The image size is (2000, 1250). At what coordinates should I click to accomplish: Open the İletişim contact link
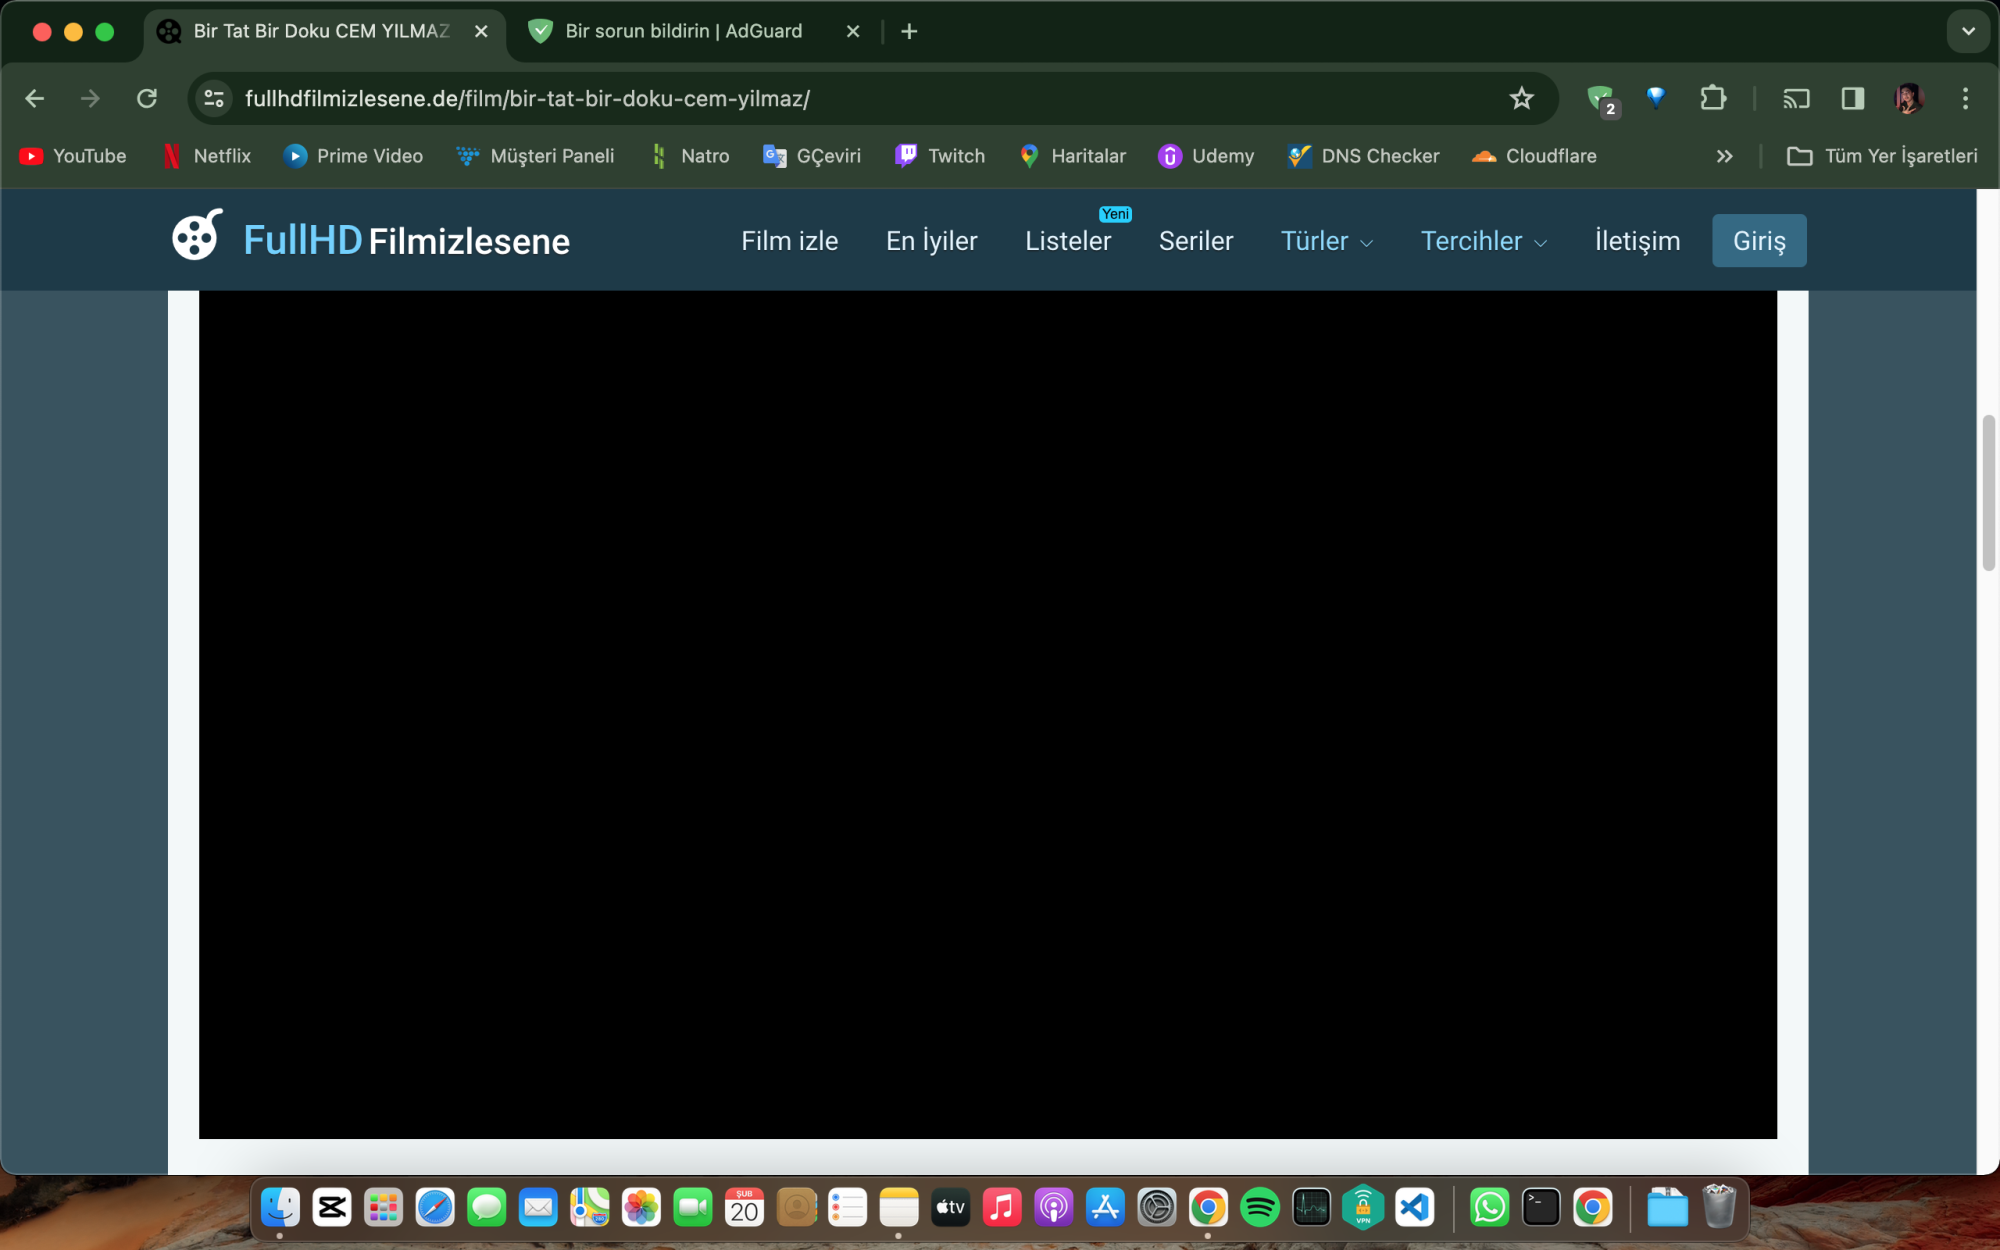pyautogui.click(x=1637, y=241)
